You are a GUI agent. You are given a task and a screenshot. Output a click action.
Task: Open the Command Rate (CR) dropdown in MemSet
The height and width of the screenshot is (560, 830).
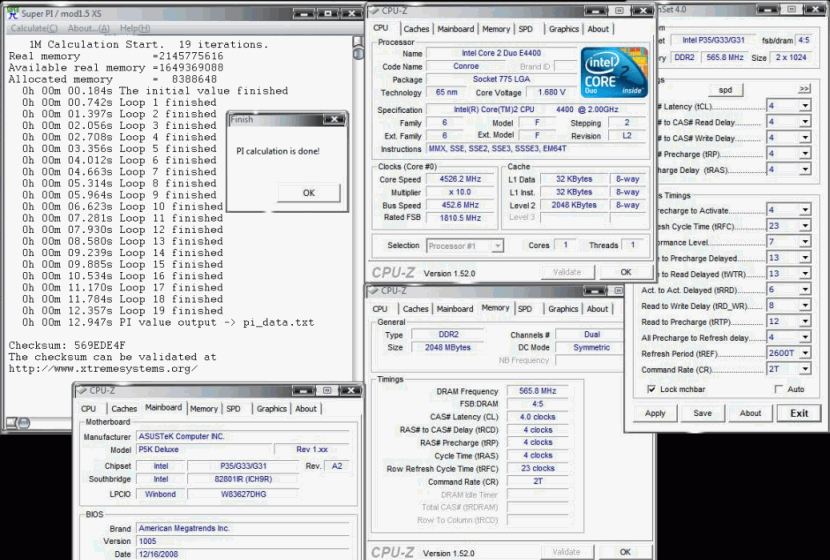click(x=805, y=369)
